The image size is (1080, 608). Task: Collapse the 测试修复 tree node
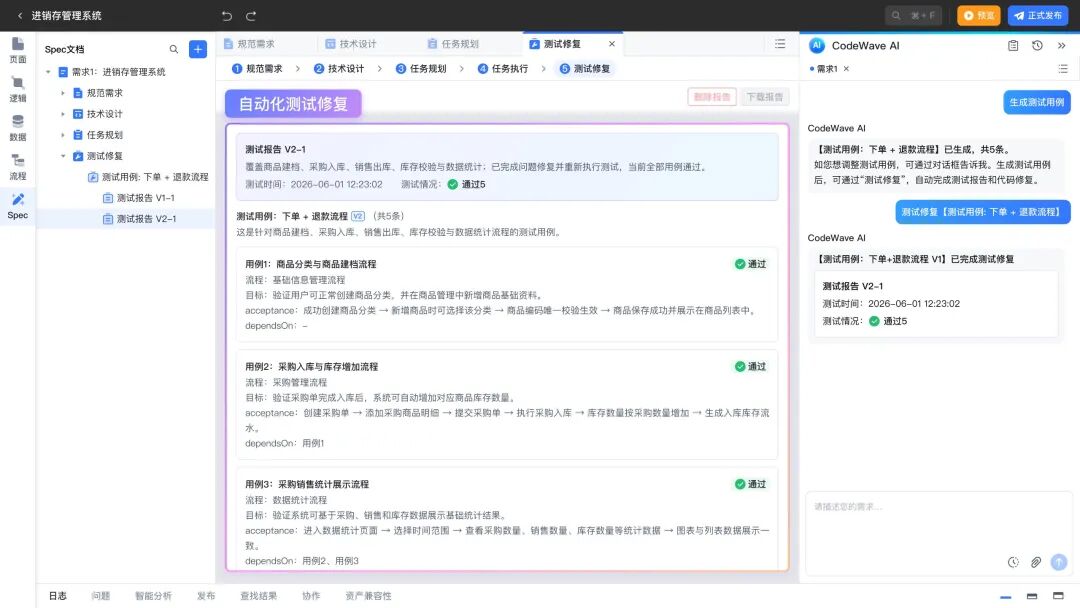pyautogui.click(x=63, y=156)
